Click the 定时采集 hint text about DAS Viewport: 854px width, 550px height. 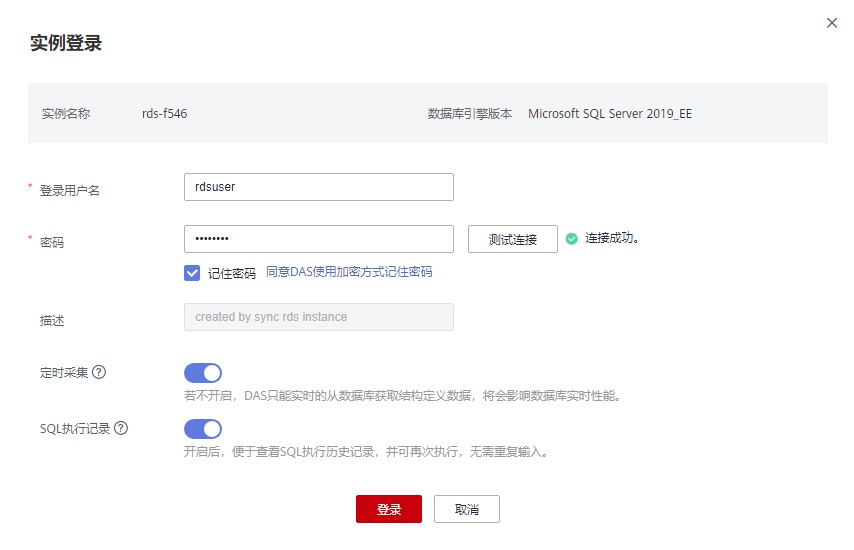click(x=402, y=395)
